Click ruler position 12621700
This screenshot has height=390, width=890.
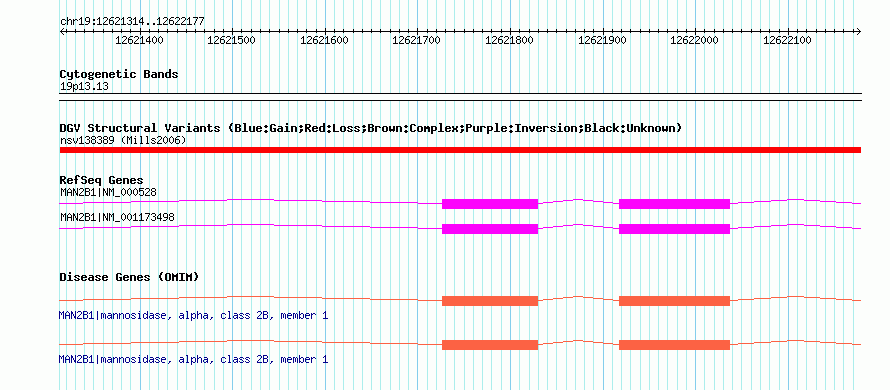pyautogui.click(x=417, y=40)
